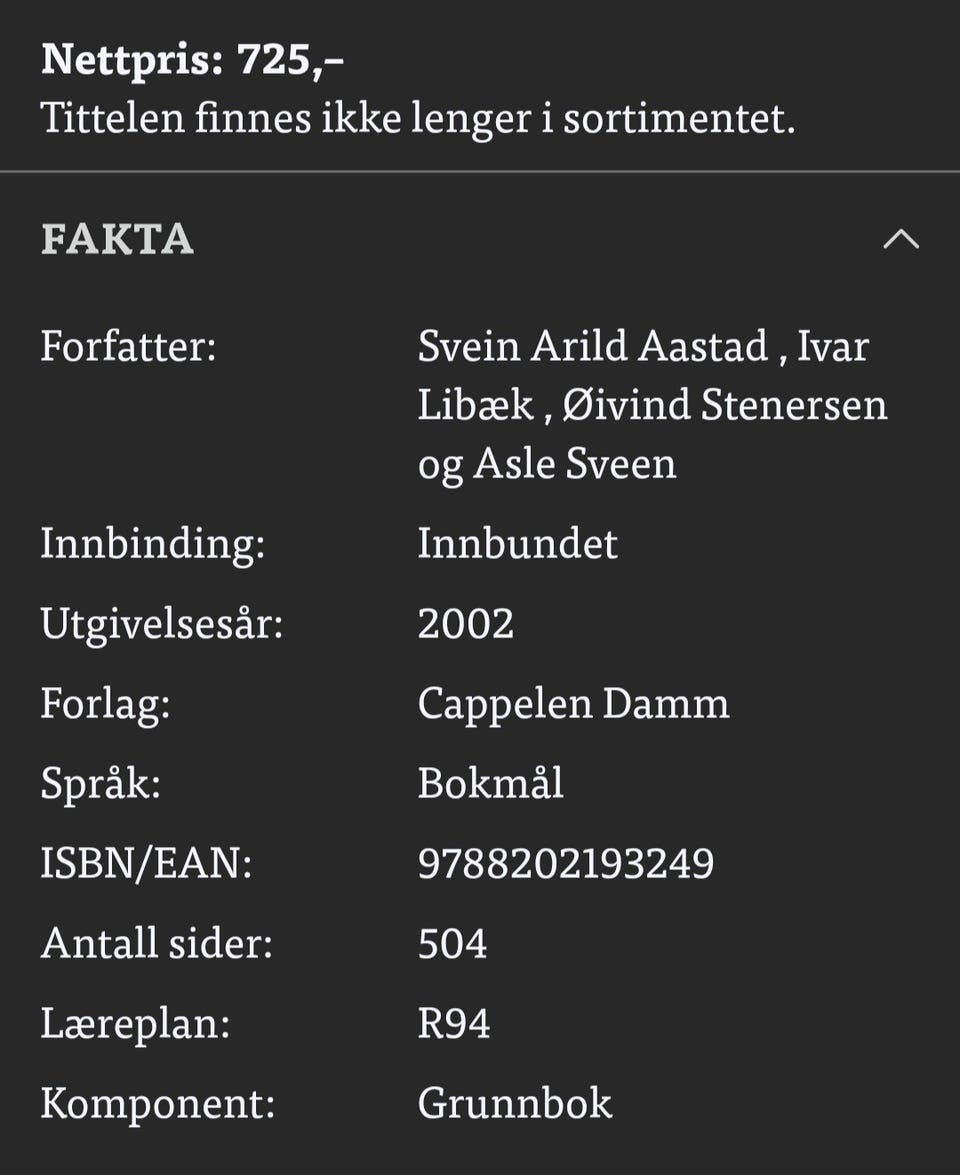The image size is (960, 1175).
Task: Click the ISBN/EAN label
Action: [146, 863]
